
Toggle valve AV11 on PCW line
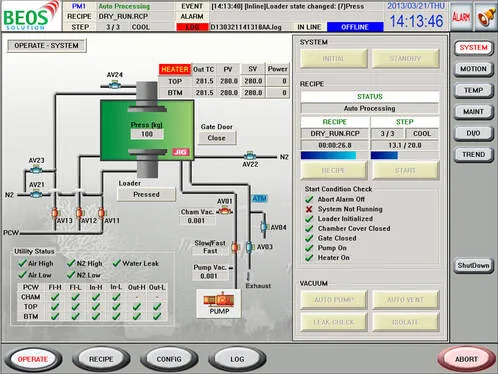[101, 213]
